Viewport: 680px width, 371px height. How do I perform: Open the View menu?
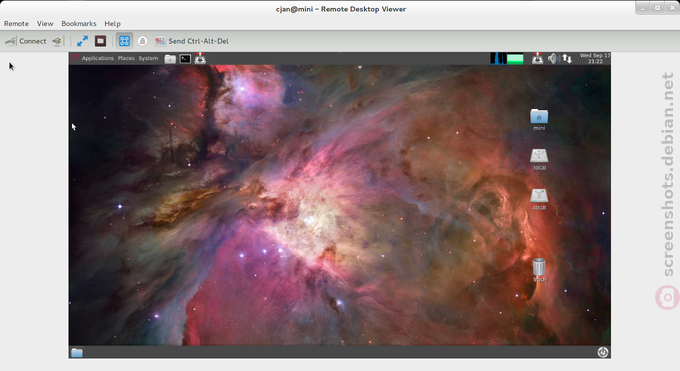[x=45, y=23]
